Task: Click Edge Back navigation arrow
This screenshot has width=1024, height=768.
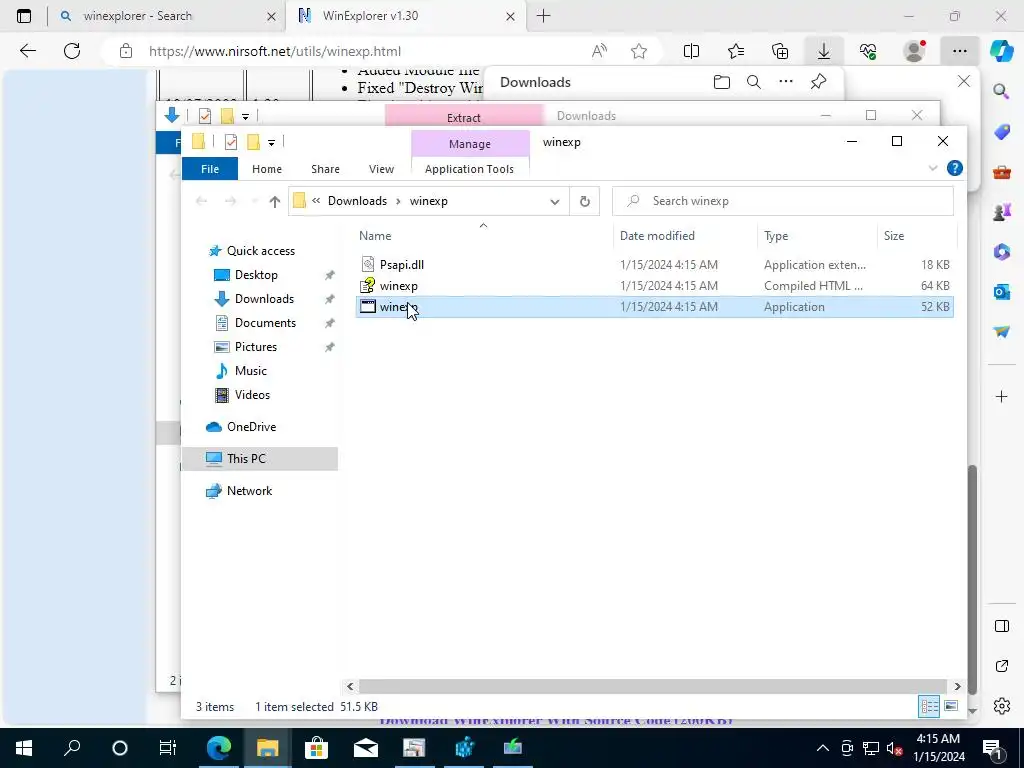Action: (27, 51)
